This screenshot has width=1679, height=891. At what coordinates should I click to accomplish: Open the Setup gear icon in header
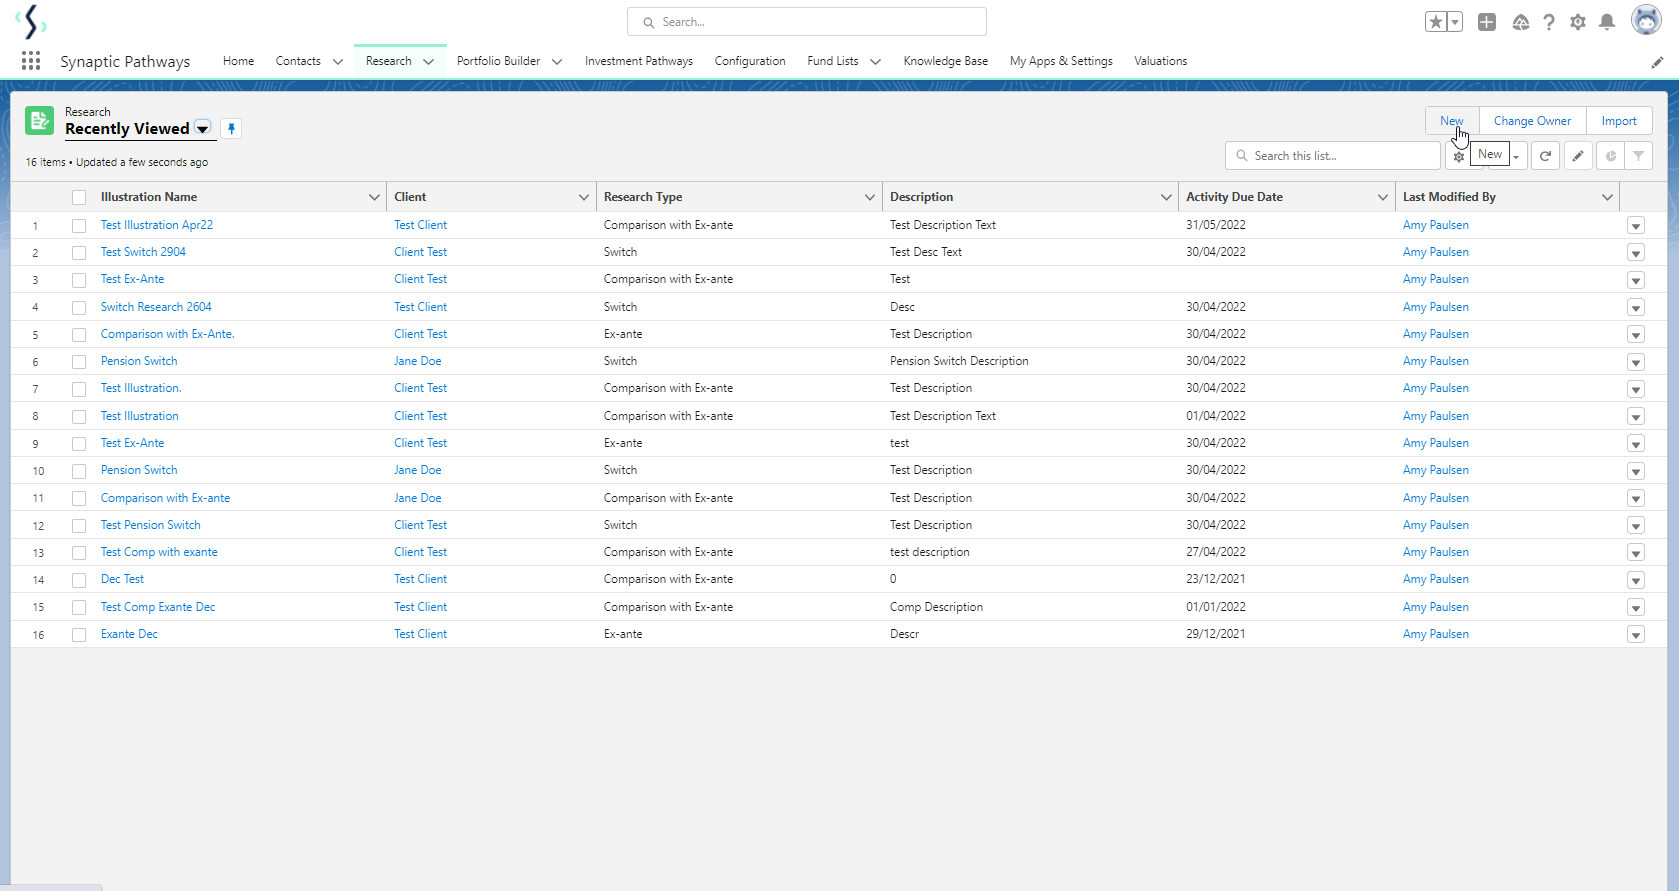click(x=1578, y=22)
